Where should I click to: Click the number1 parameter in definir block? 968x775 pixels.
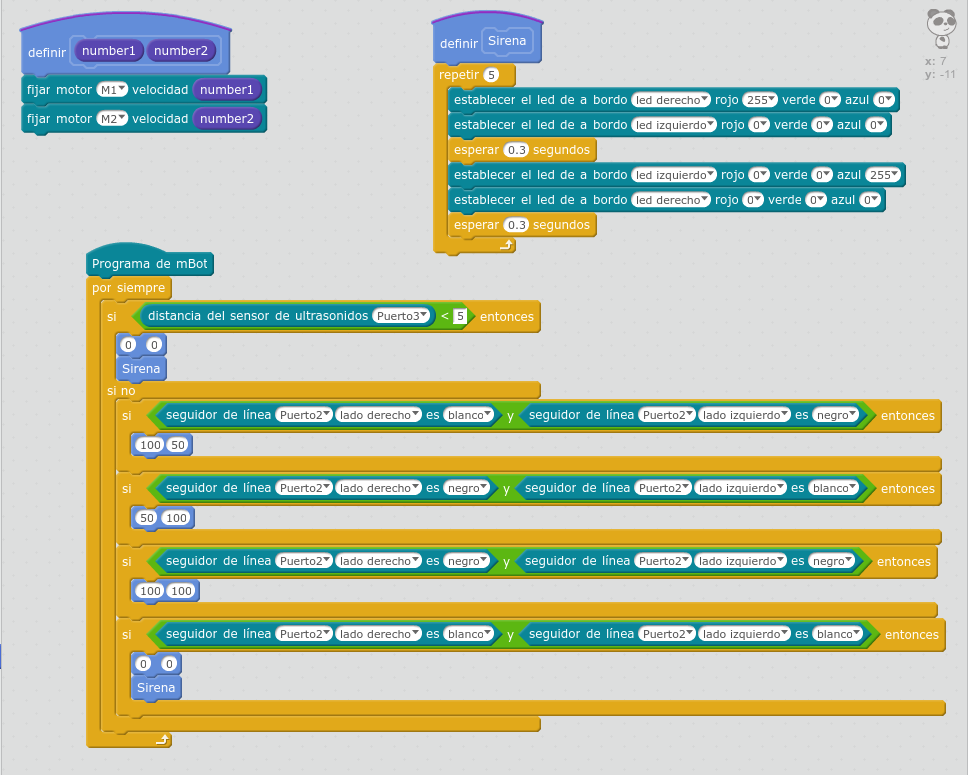point(108,51)
